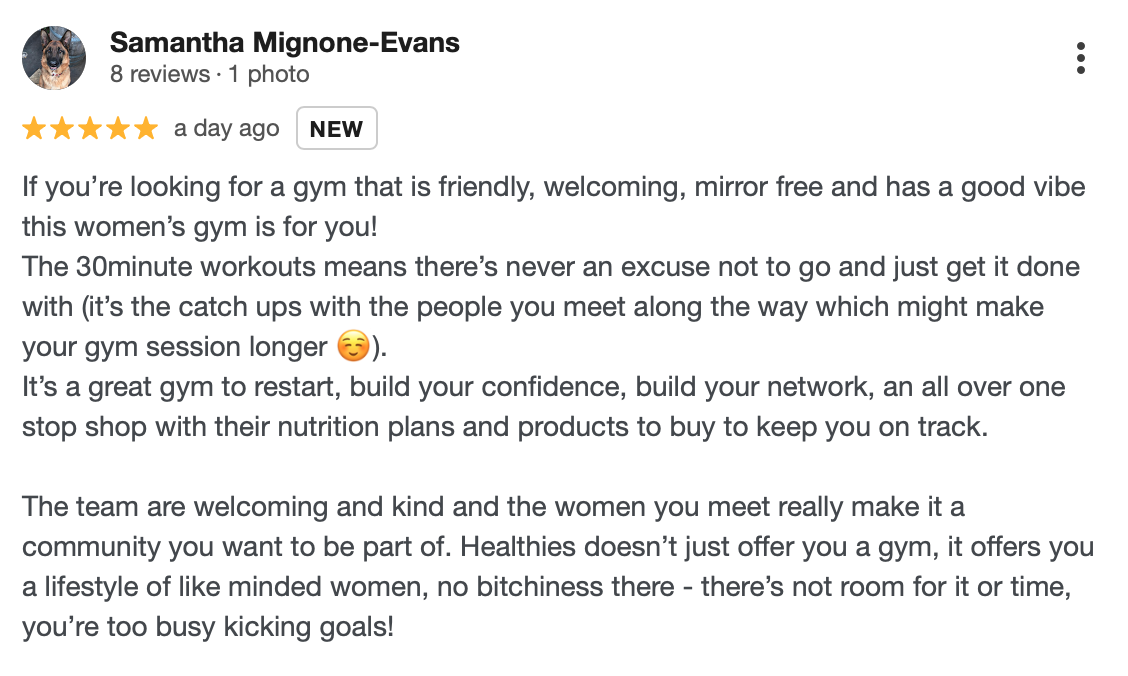Click the third star in the rating
The width and height of the screenshot is (1128, 676).
tap(90, 129)
